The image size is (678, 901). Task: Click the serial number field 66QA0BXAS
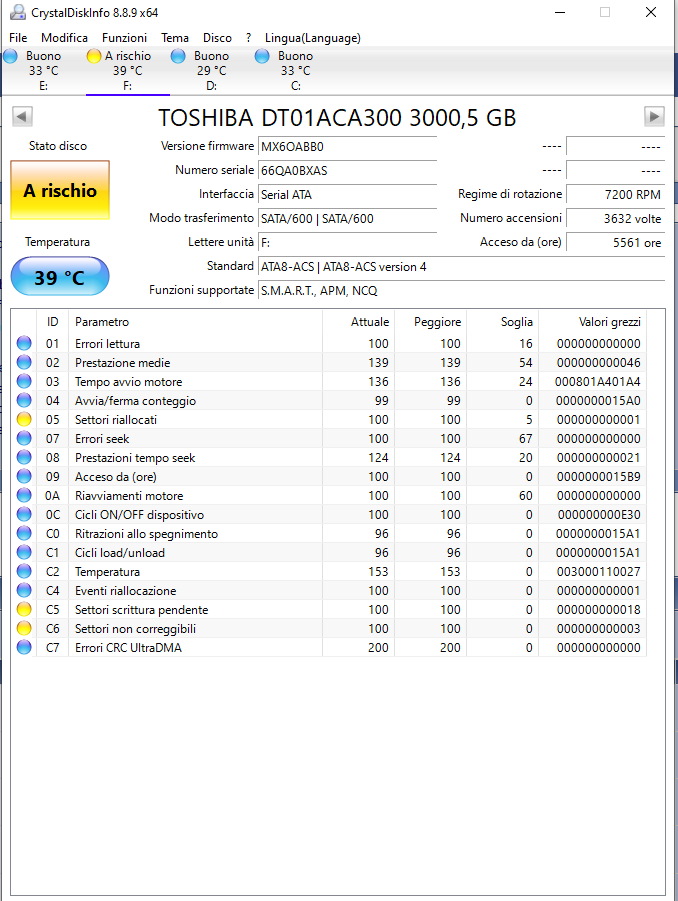pyautogui.click(x=348, y=171)
